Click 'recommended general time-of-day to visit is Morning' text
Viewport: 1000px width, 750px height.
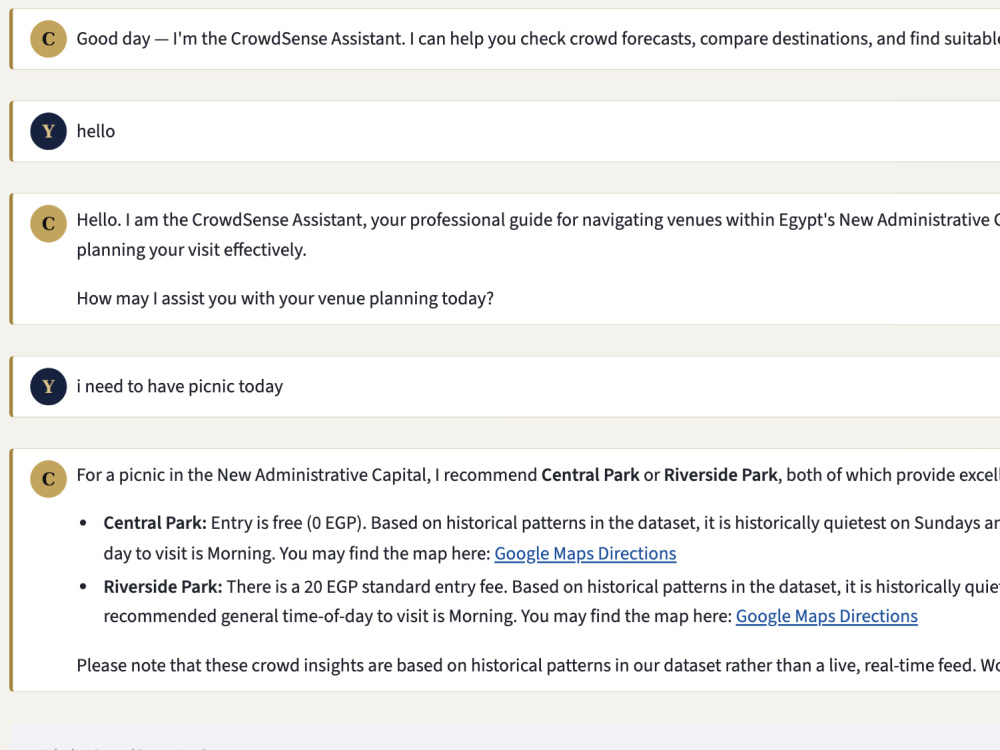click(309, 617)
